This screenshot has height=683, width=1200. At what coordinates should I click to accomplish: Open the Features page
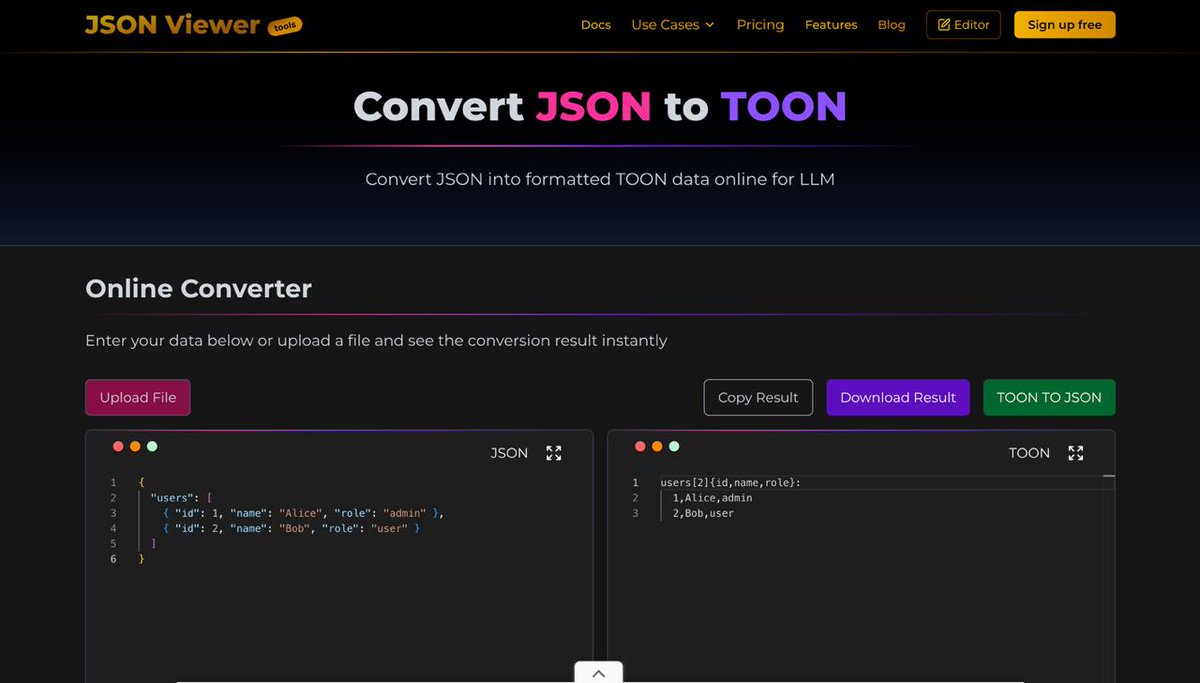click(x=831, y=24)
